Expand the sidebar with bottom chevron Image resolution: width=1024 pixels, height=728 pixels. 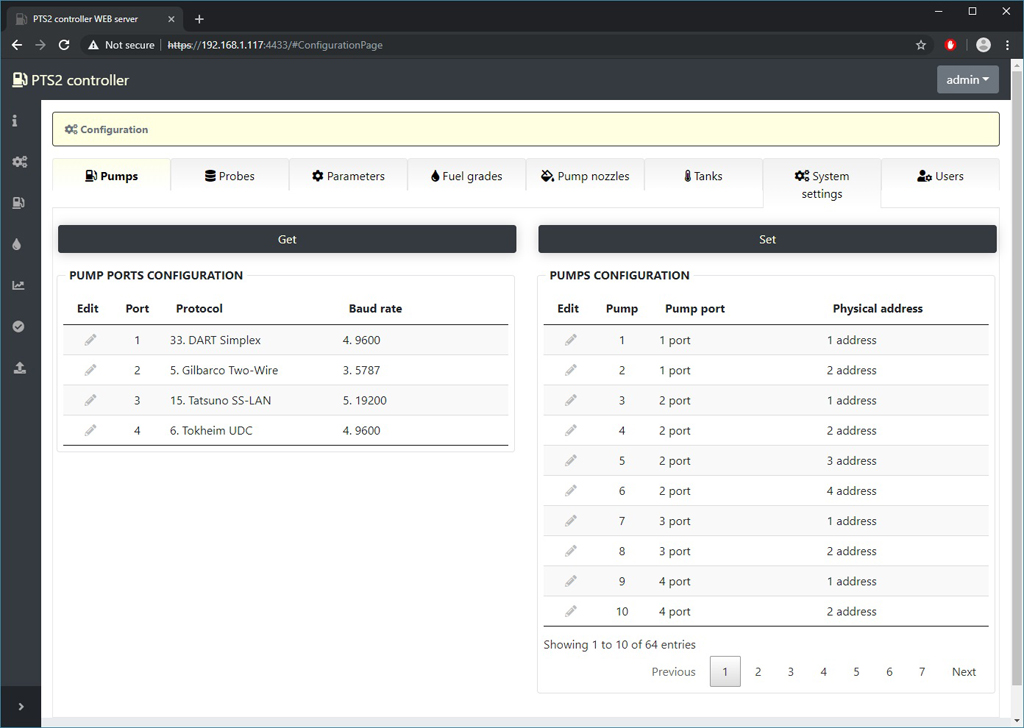[21, 707]
